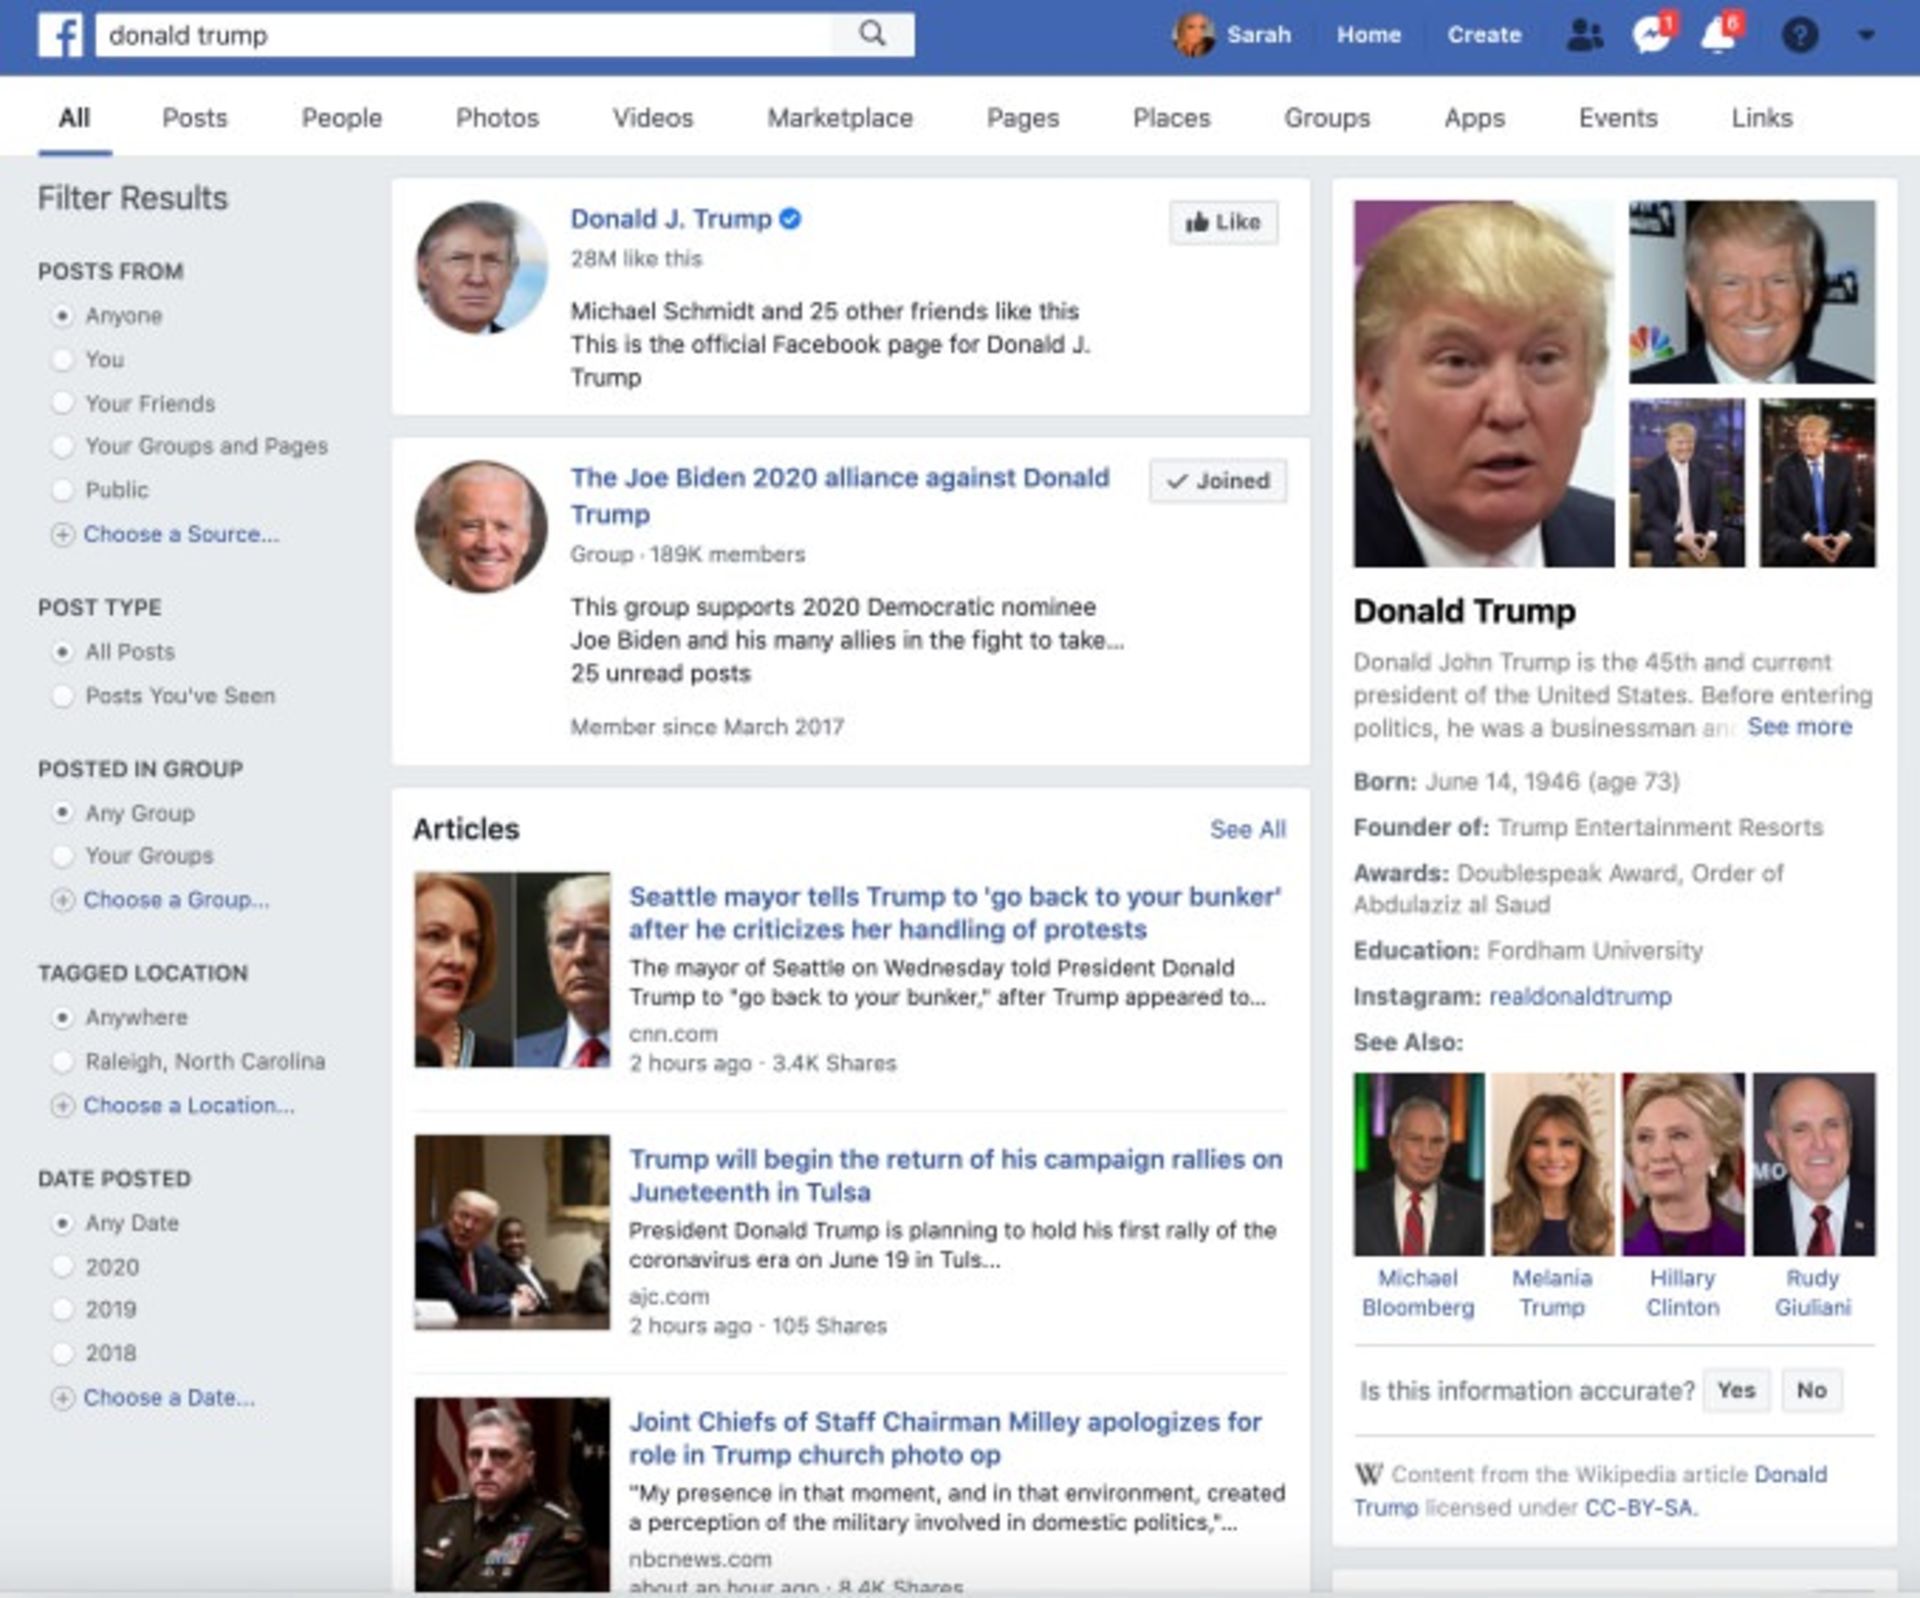Switch to the Videos tab
1920x1598 pixels.
(654, 117)
